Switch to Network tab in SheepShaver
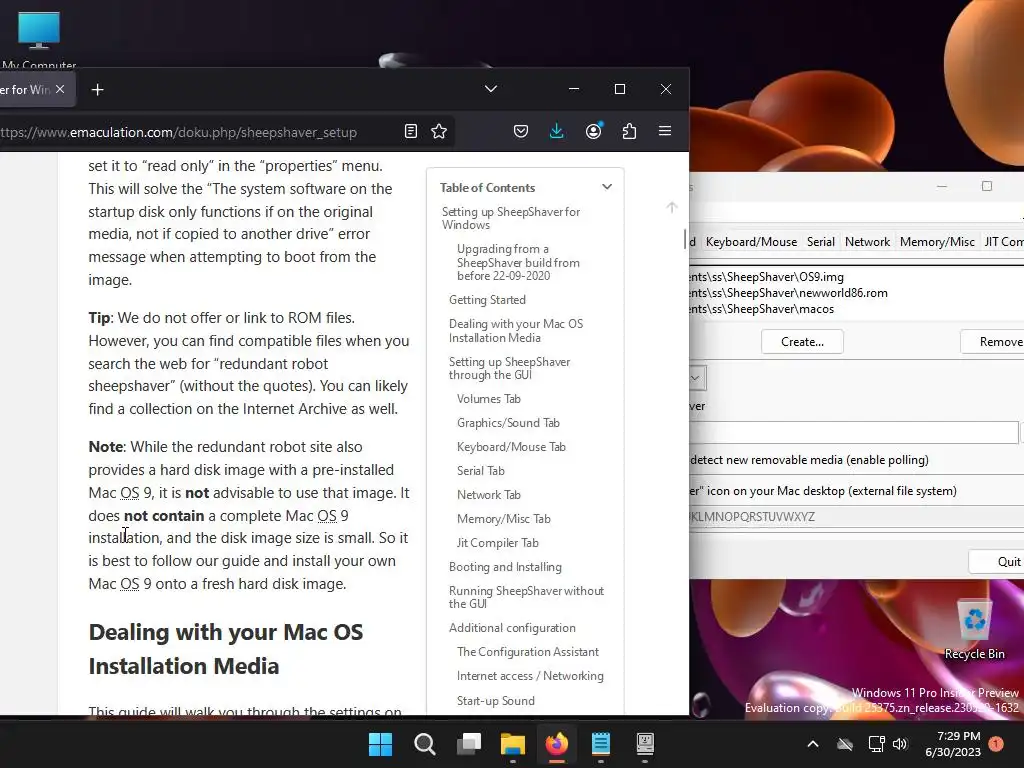Viewport: 1024px width, 768px height. [867, 242]
